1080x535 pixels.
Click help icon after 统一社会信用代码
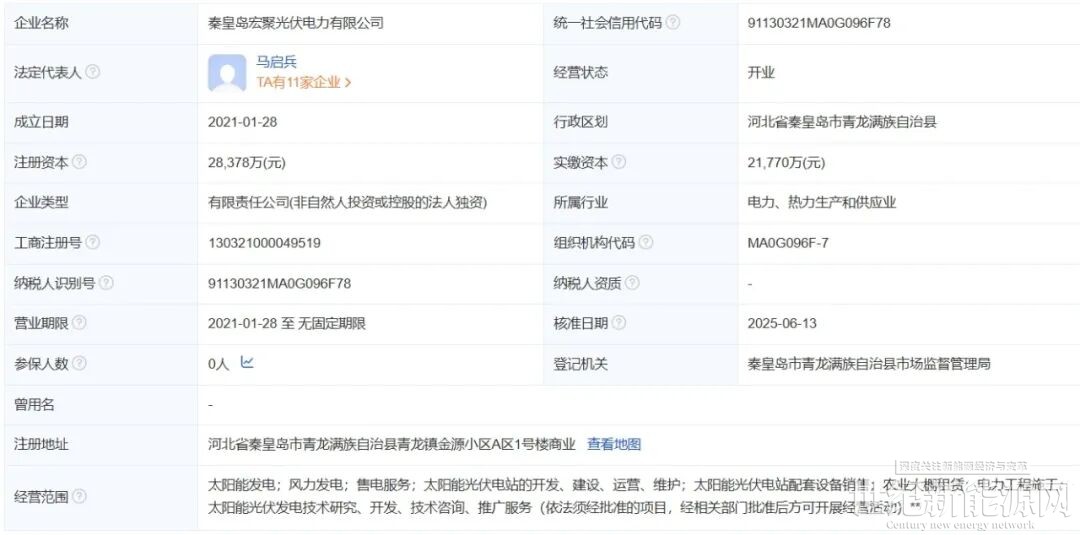tap(673, 22)
